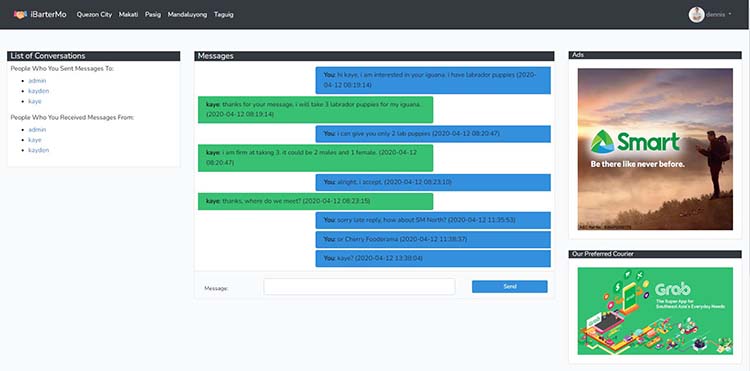
Task: Expand the dennis user dropdown arrow
Action: click(730, 14)
